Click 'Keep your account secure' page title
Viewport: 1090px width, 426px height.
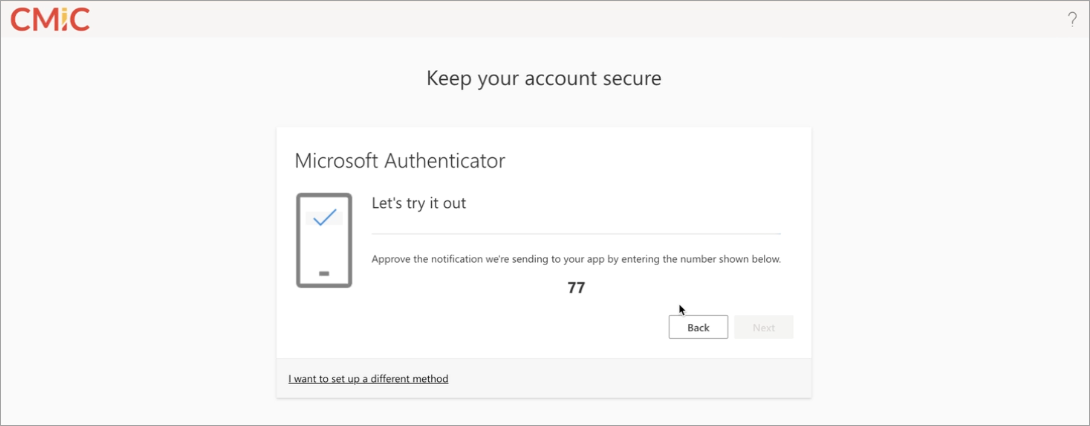coord(544,78)
